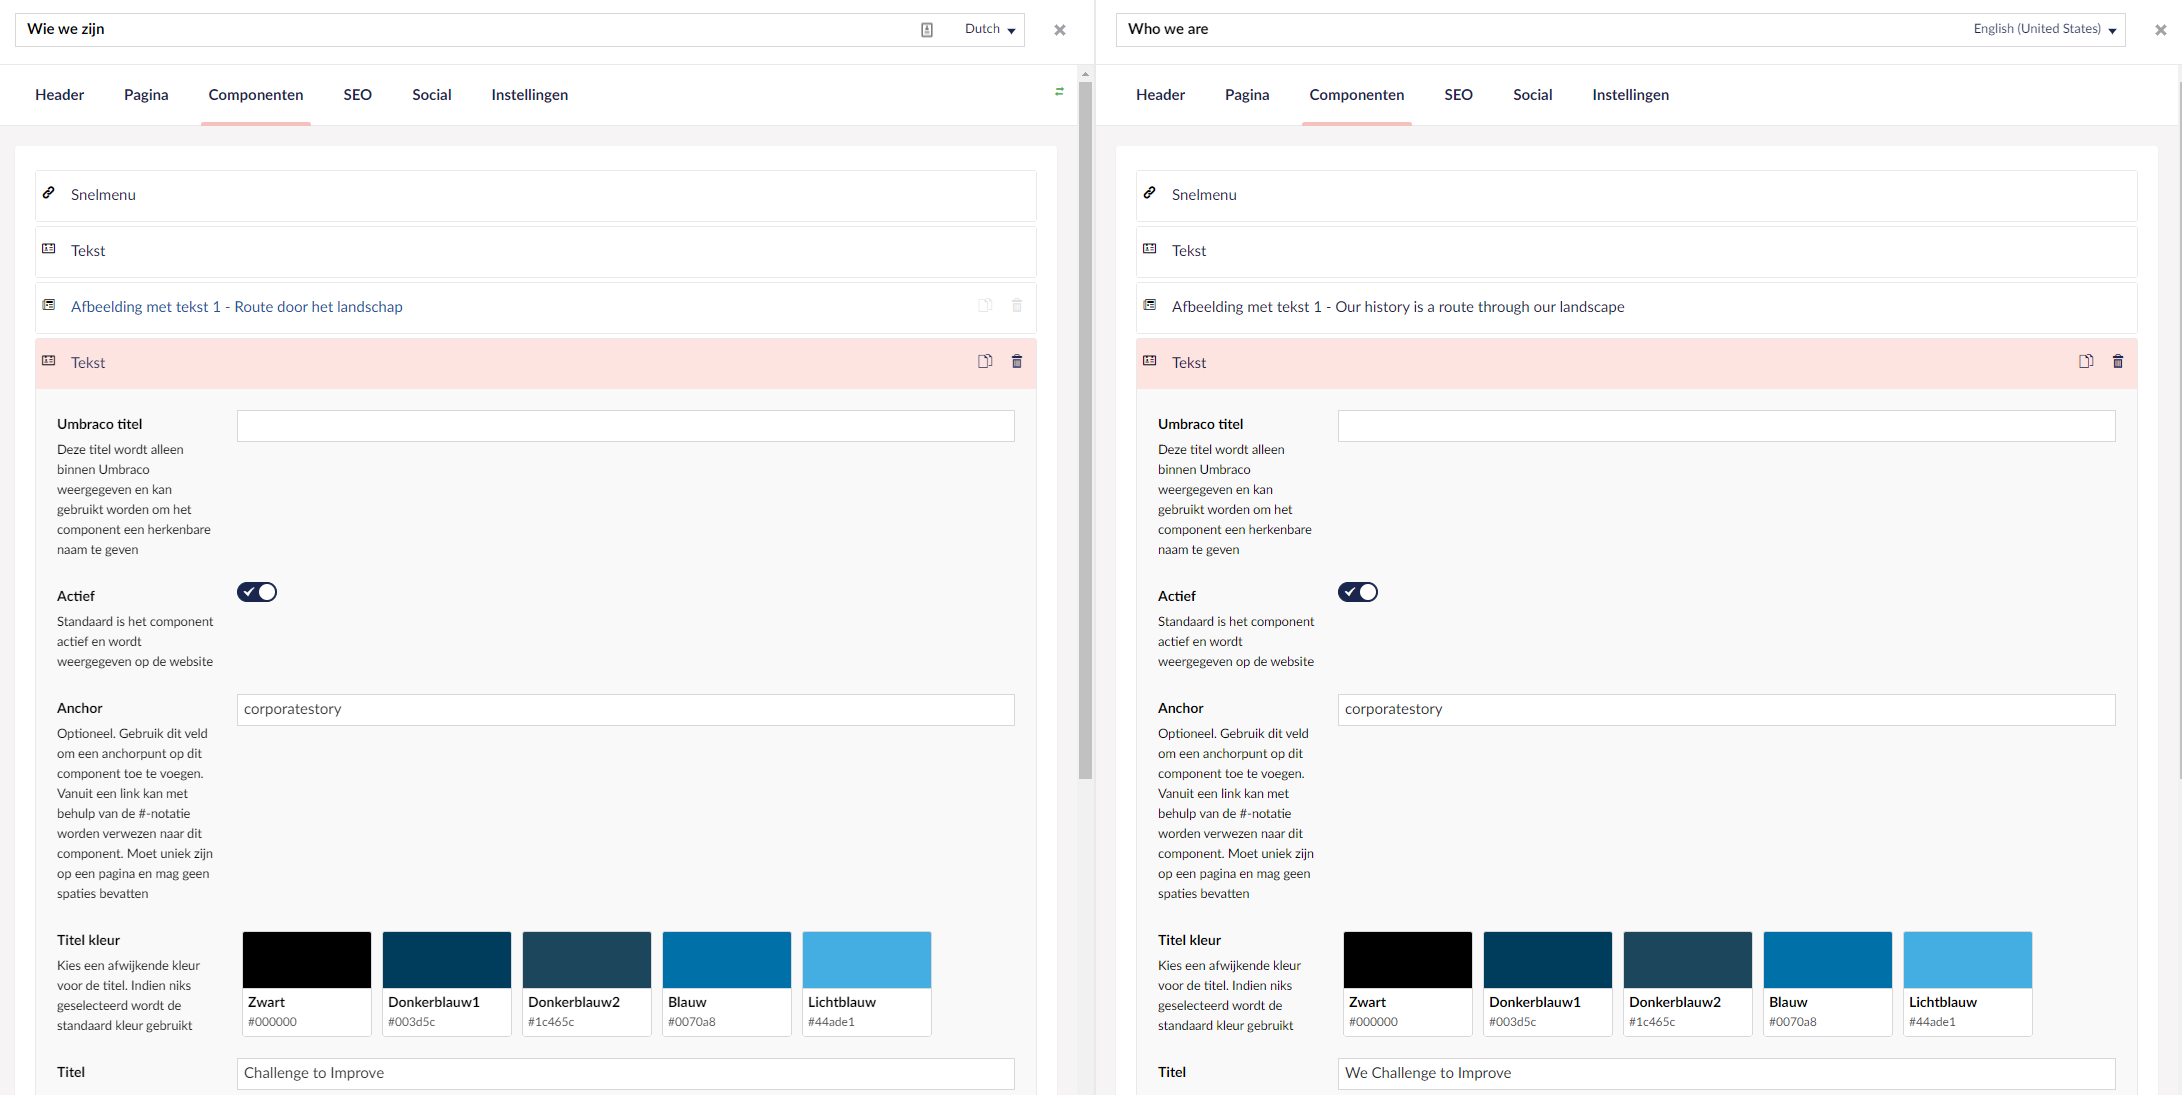The height and width of the screenshot is (1095, 2182).
Task: Switch to the SEO tab in right panel
Action: pyautogui.click(x=1456, y=94)
